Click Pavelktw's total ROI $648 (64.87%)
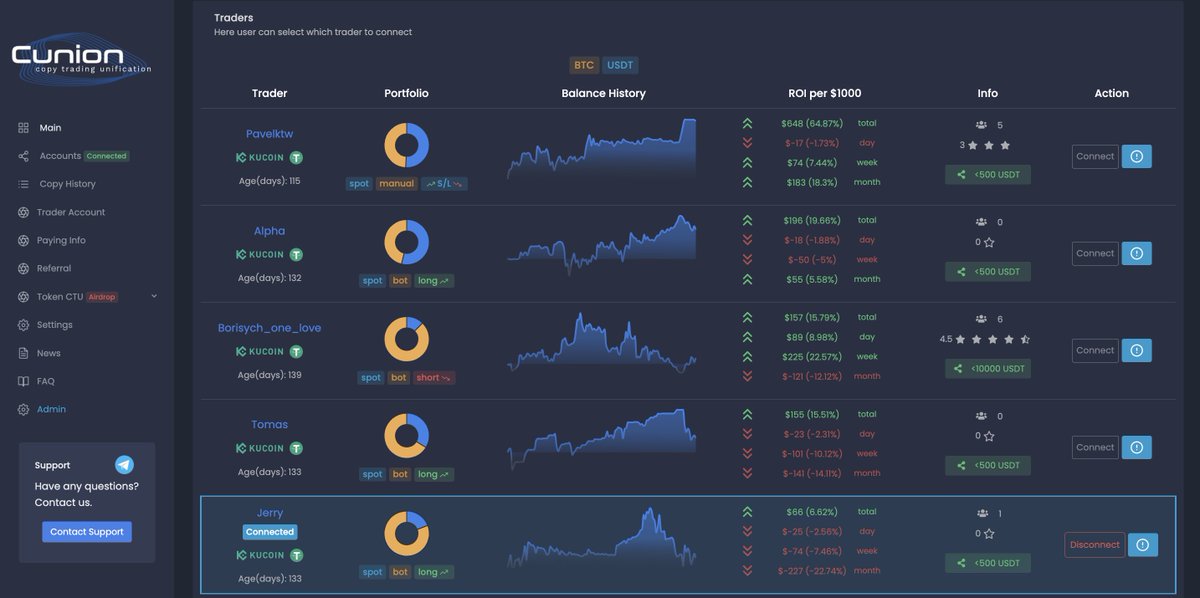Screen dimensions: 1200x598 [x=812, y=123]
